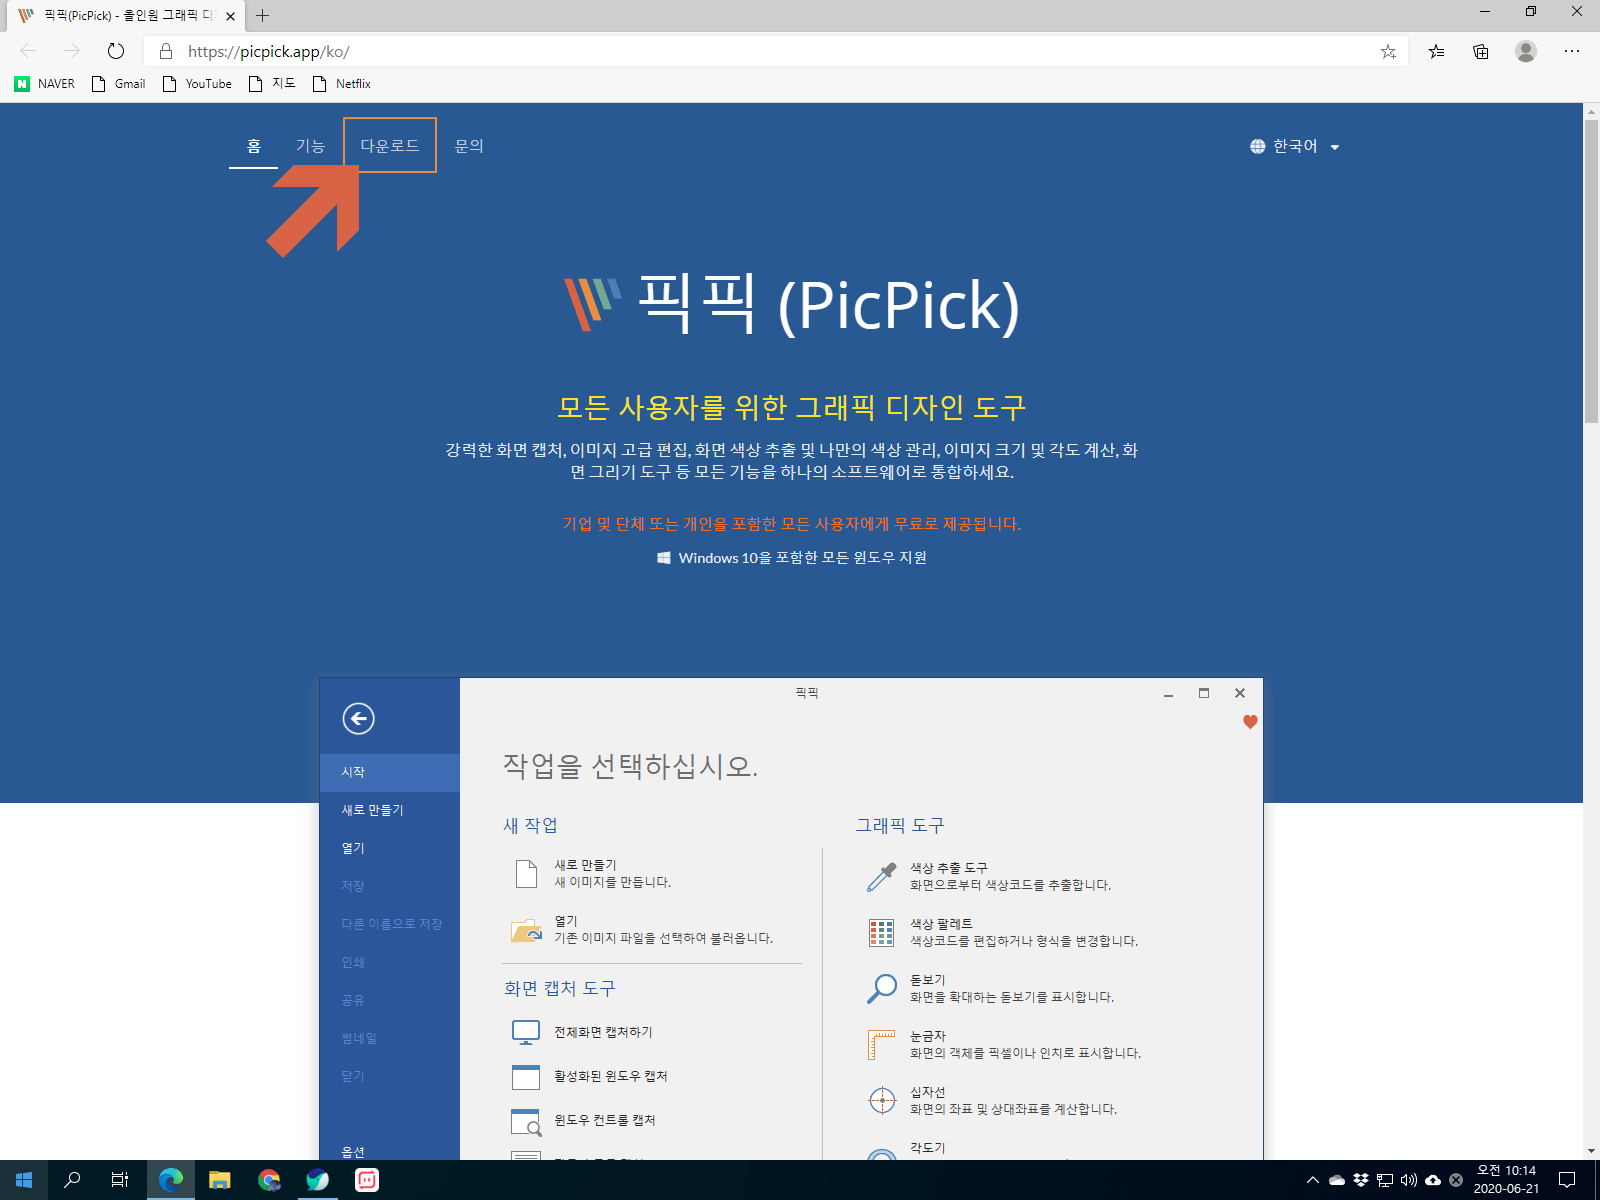Open the favorites list icon
This screenshot has width=1600, height=1200.
[x=1436, y=51]
